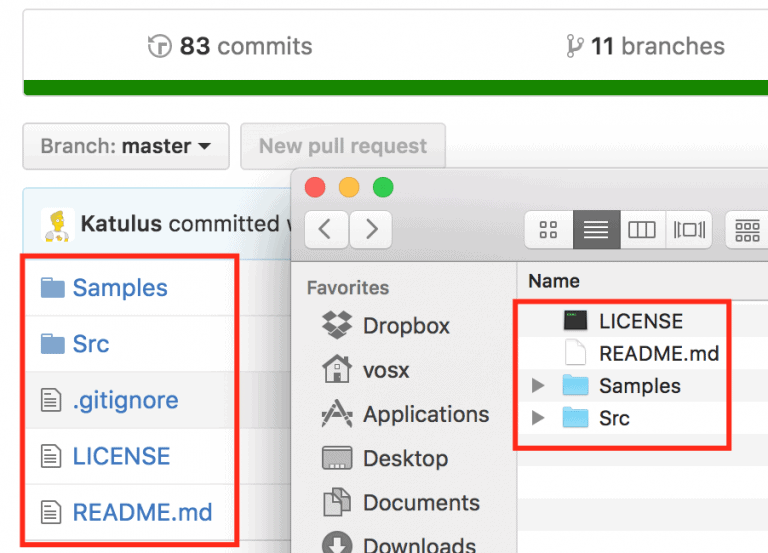
Task: Open README.md file on GitHub
Action: [143, 512]
